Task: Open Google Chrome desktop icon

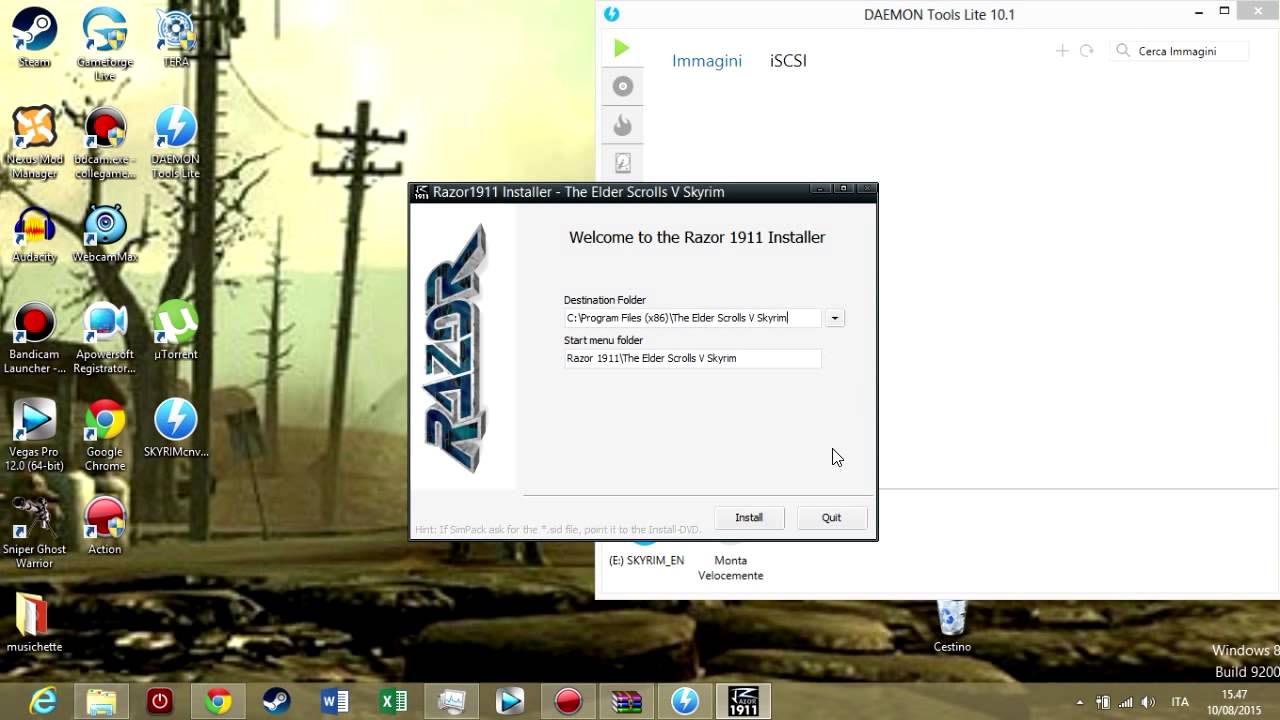Action: [x=105, y=436]
